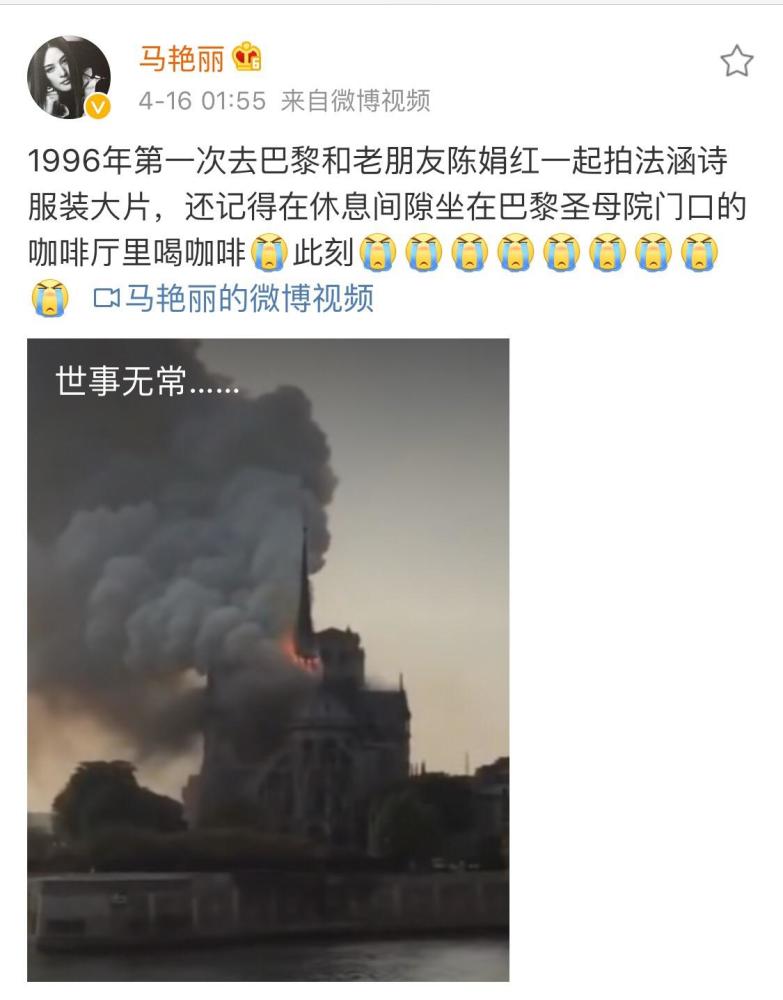Favorite the post with the star icon
783x1000 pixels.
pos(736,61)
